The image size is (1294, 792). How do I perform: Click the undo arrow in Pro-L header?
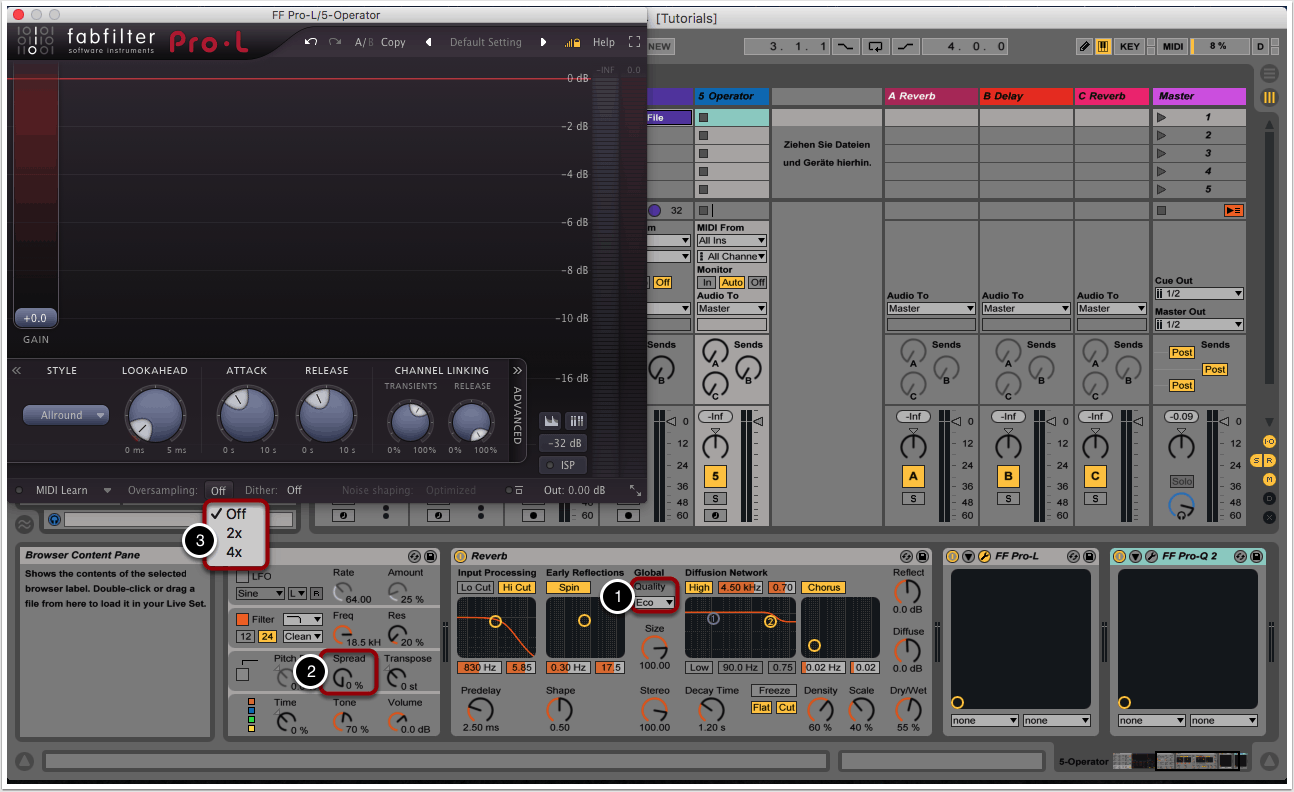pyautogui.click(x=311, y=42)
